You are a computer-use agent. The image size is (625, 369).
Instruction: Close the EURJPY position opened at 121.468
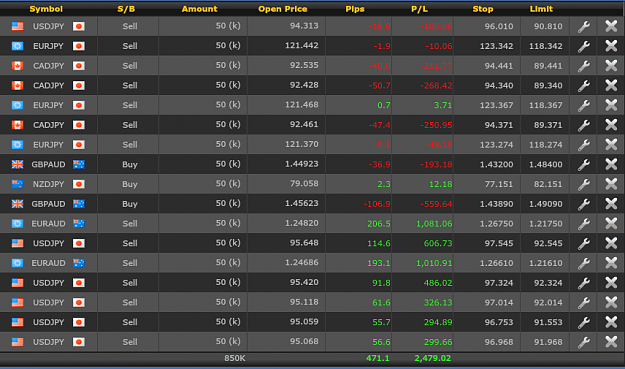611,105
